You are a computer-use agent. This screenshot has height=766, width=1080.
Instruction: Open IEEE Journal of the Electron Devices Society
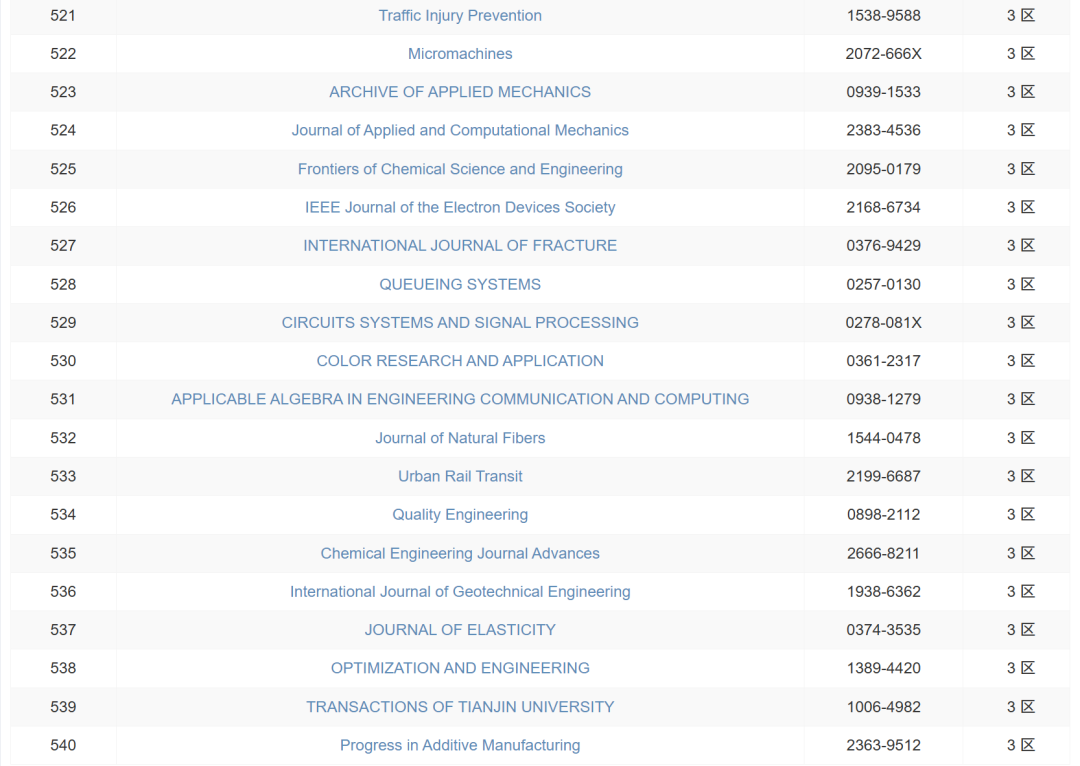460,207
